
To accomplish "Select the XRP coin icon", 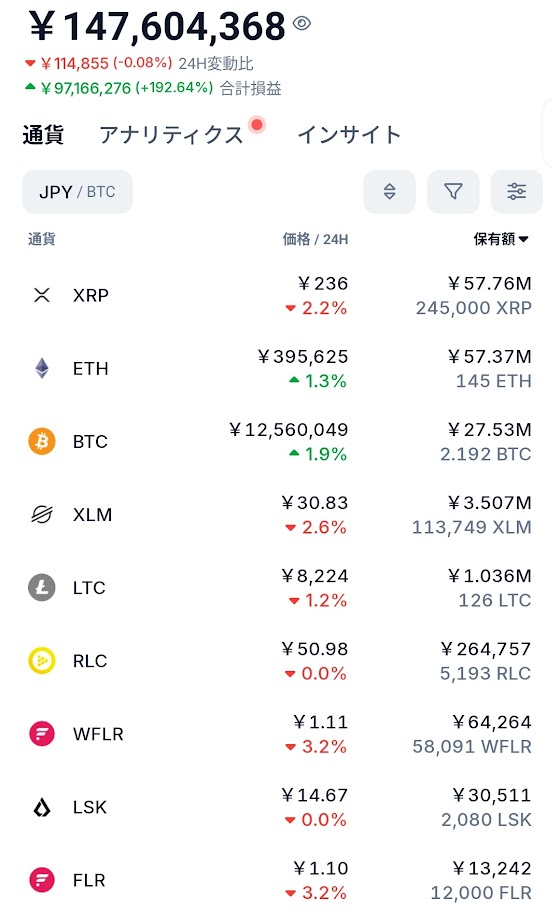I will tap(42, 295).
